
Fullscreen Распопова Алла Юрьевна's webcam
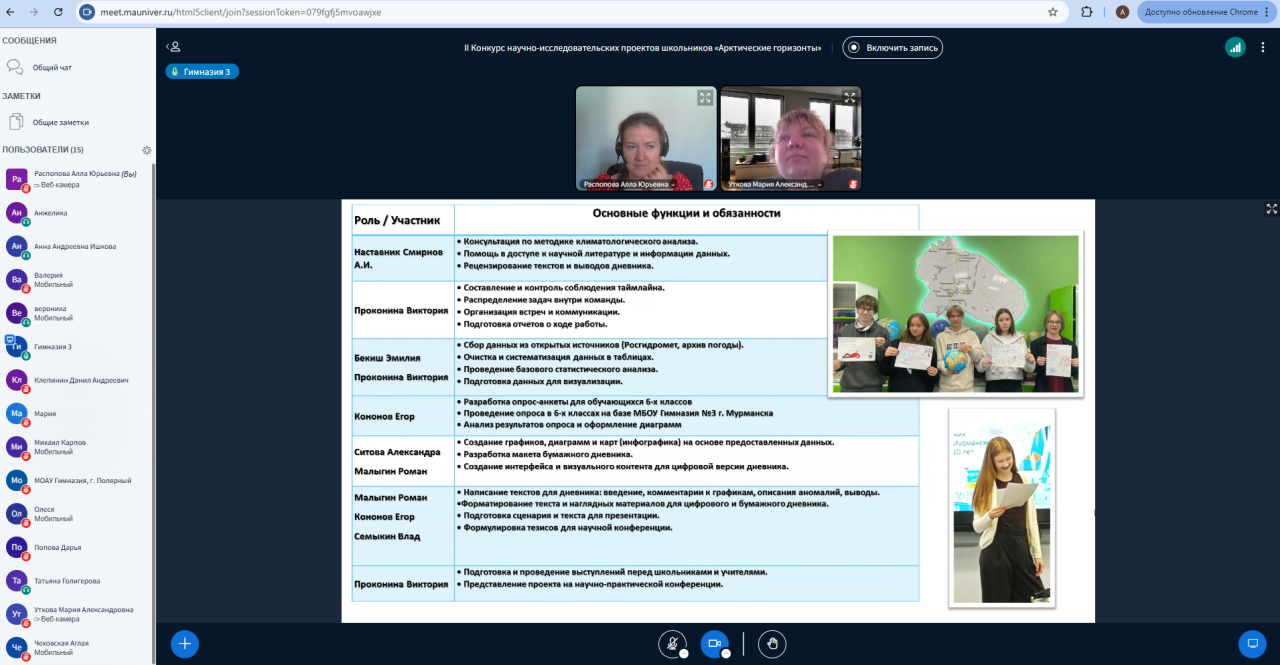click(x=705, y=98)
